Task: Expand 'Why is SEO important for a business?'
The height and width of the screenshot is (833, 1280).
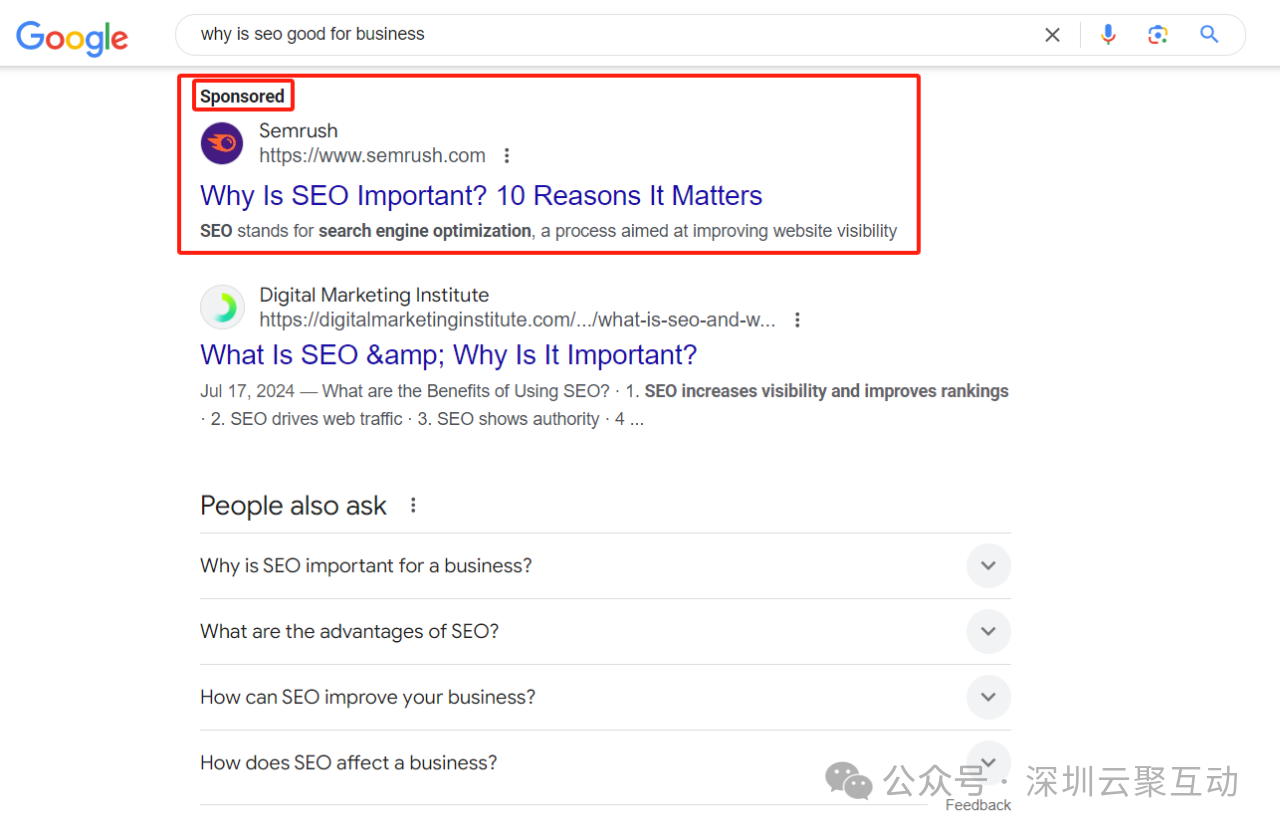Action: click(605, 566)
